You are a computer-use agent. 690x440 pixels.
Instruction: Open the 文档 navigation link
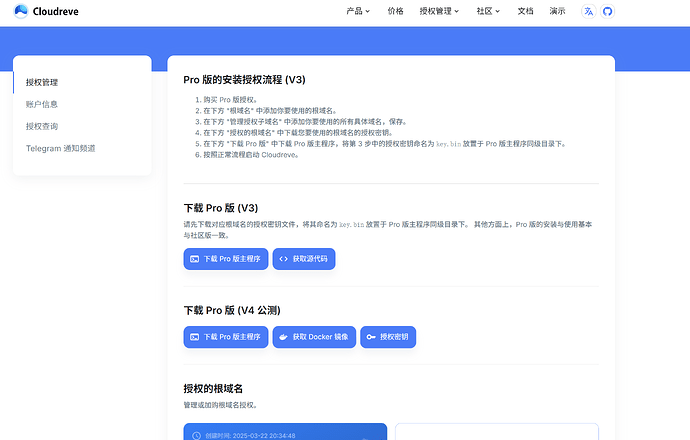pos(525,11)
